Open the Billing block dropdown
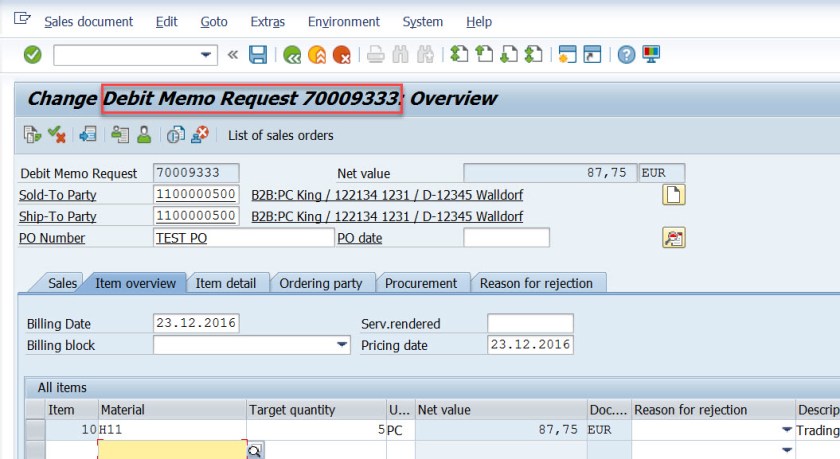The height and width of the screenshot is (459, 840). coord(341,345)
